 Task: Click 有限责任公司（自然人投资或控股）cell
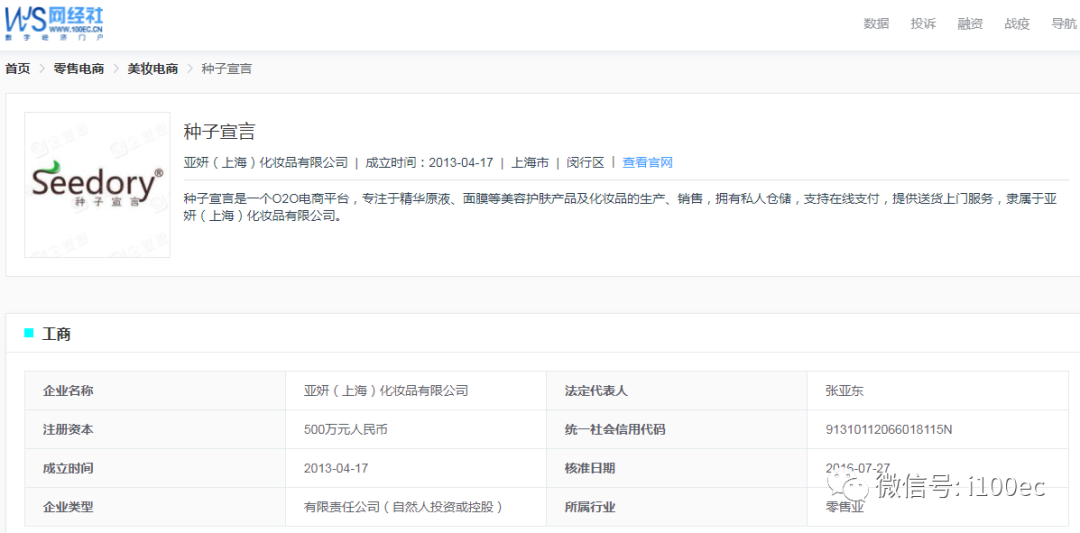(x=416, y=507)
